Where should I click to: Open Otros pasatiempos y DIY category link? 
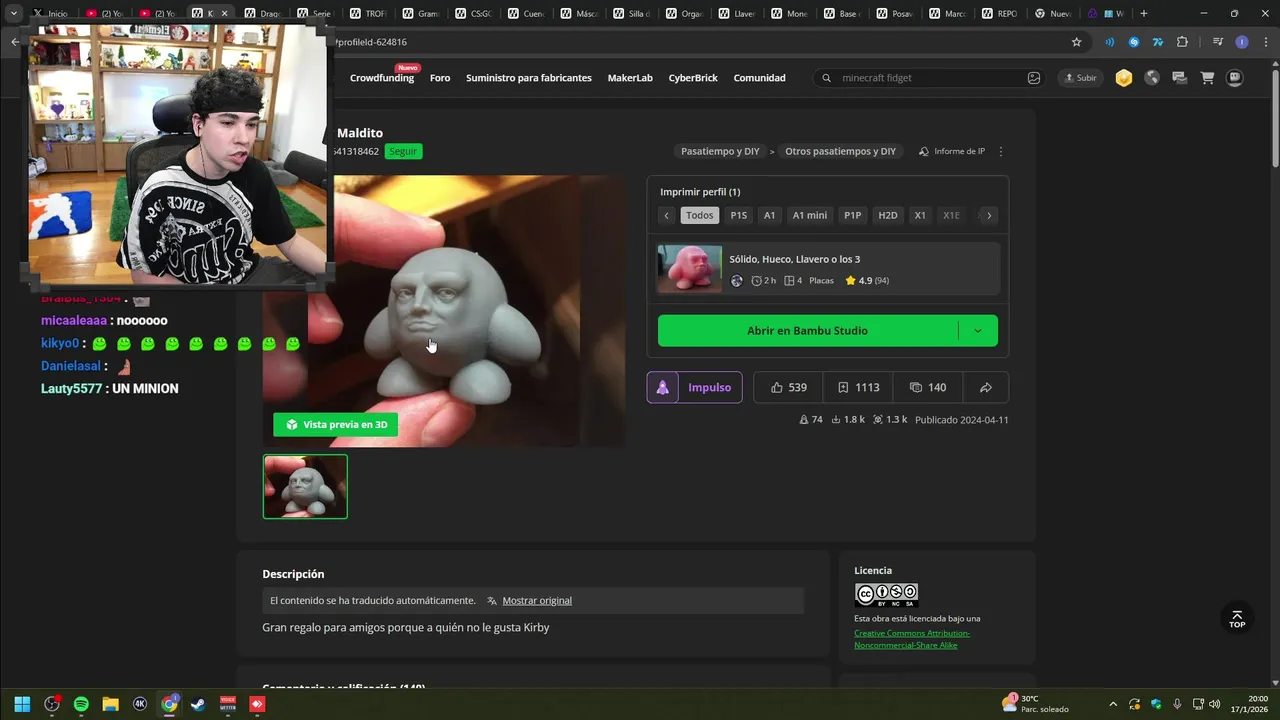[840, 152]
